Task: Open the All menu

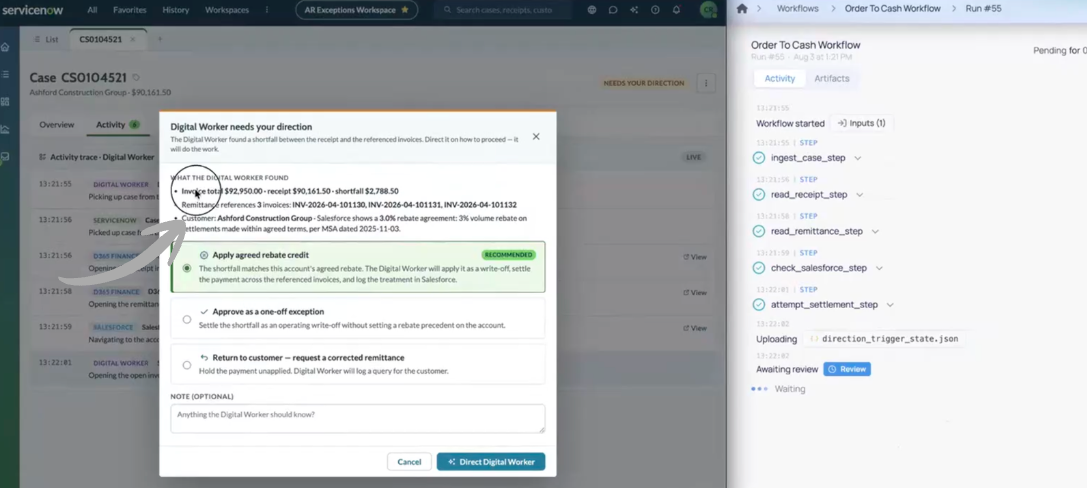Action: [92, 10]
